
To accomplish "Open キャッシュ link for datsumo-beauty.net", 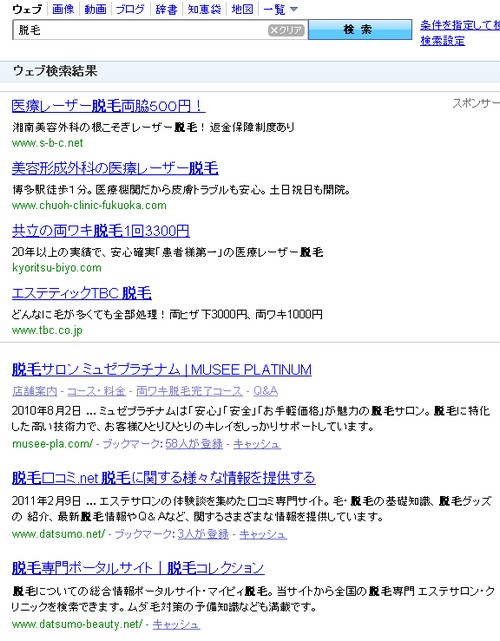I will (x=176, y=624).
